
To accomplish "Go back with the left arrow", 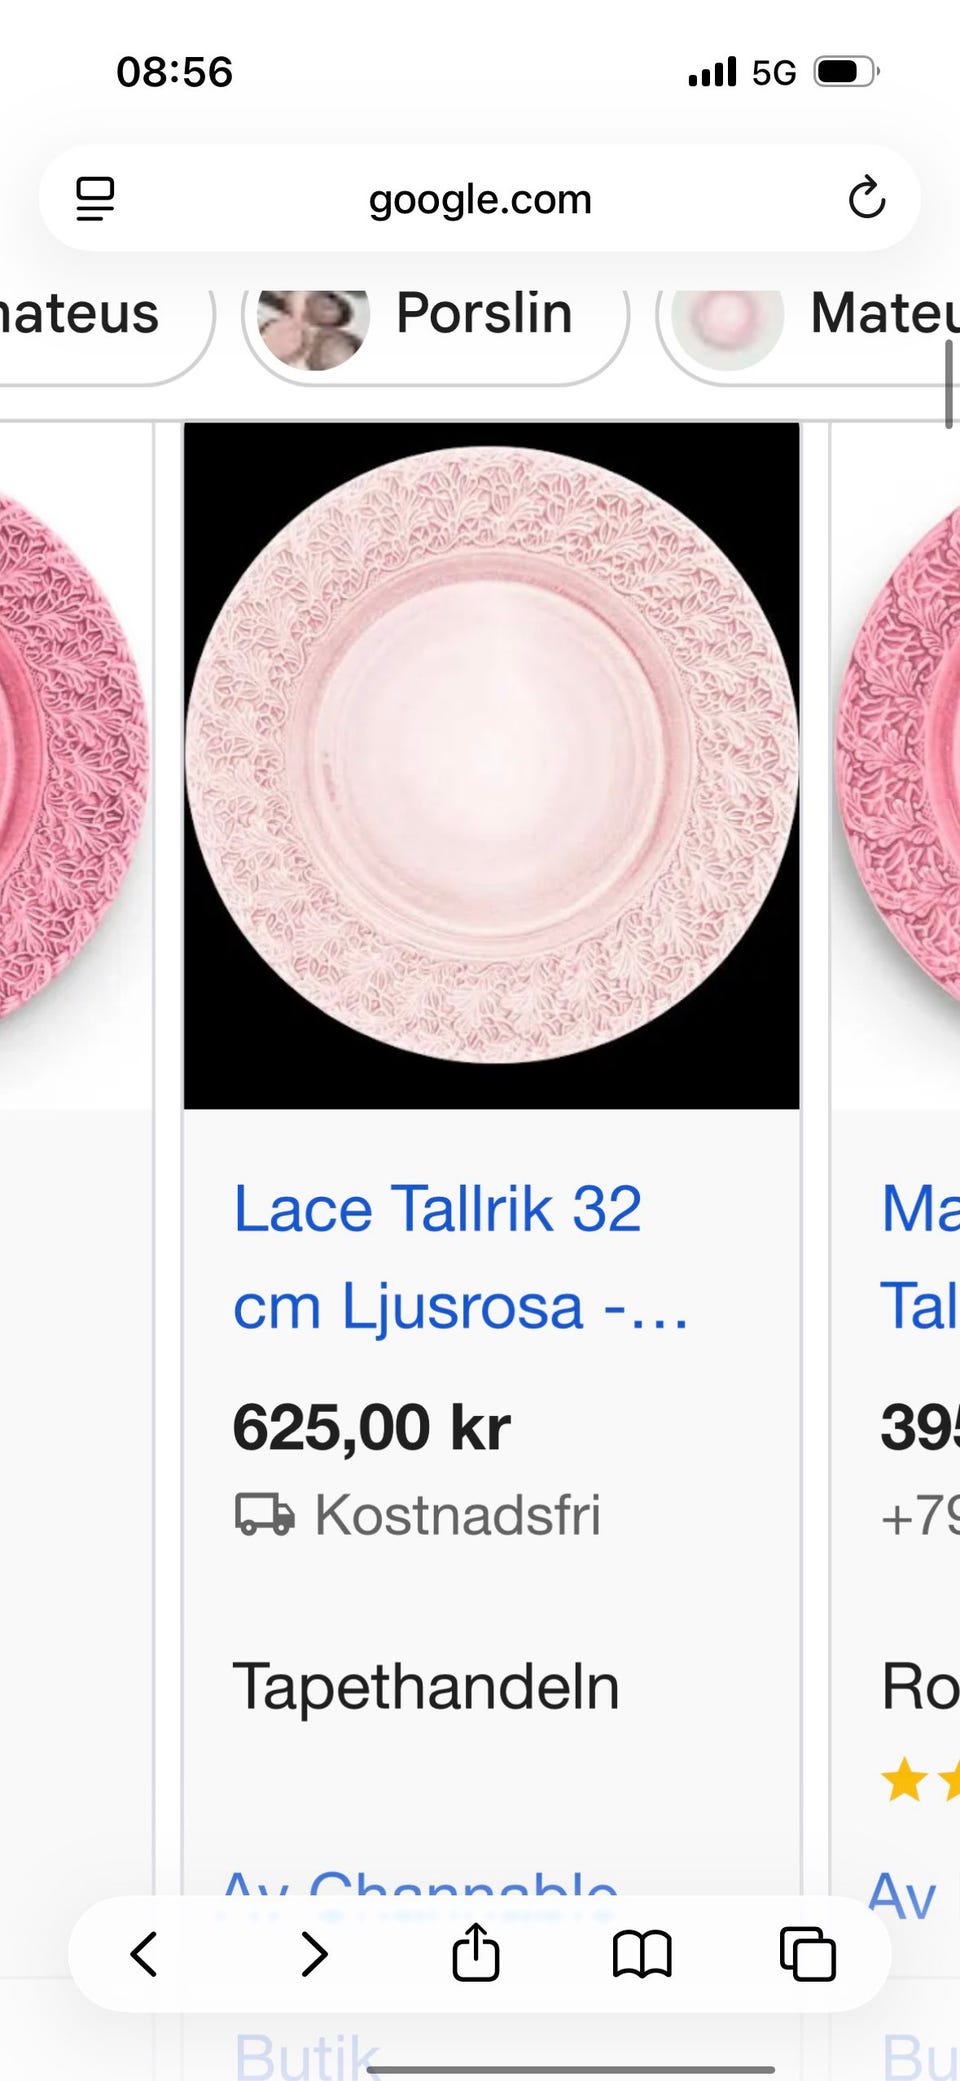I will click(x=144, y=1953).
